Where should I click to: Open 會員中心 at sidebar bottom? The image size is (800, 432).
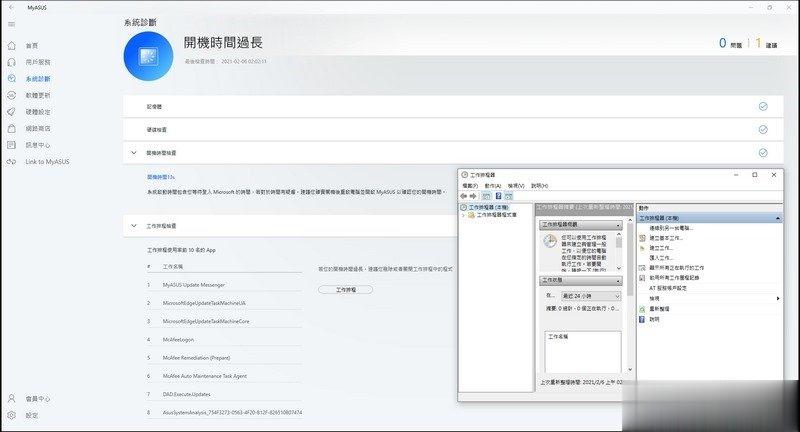38,399
